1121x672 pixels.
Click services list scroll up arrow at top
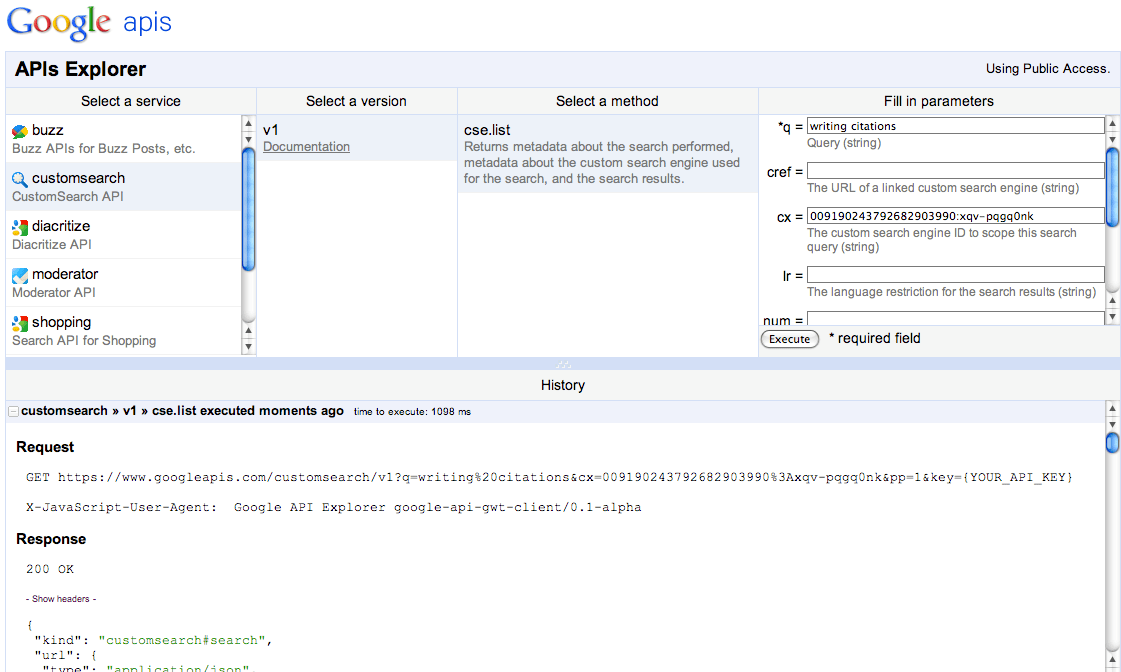[x=248, y=123]
